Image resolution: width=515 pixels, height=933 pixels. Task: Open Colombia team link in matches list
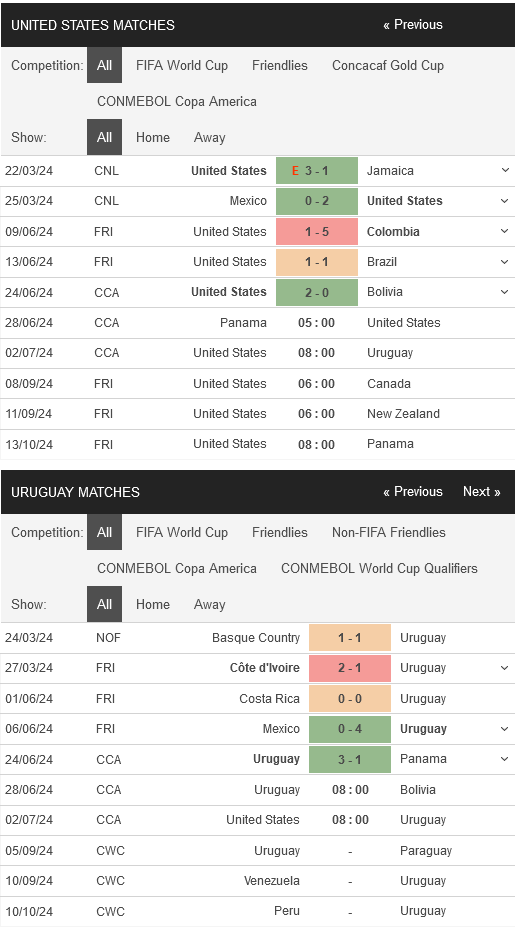tap(393, 231)
